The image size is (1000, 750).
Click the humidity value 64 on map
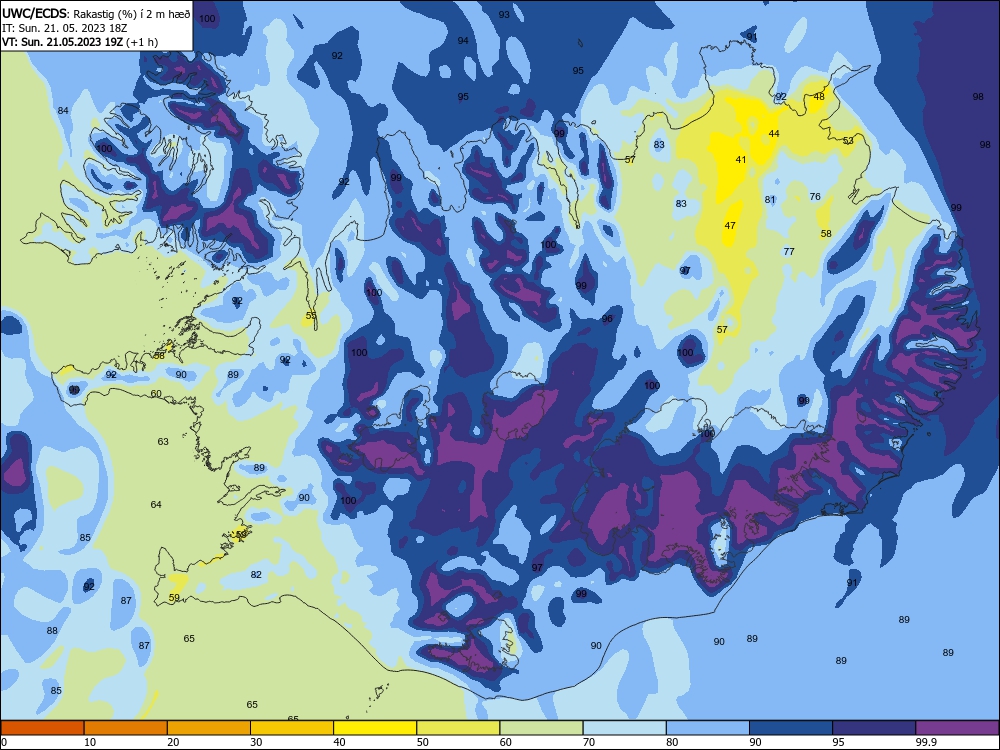click(156, 504)
